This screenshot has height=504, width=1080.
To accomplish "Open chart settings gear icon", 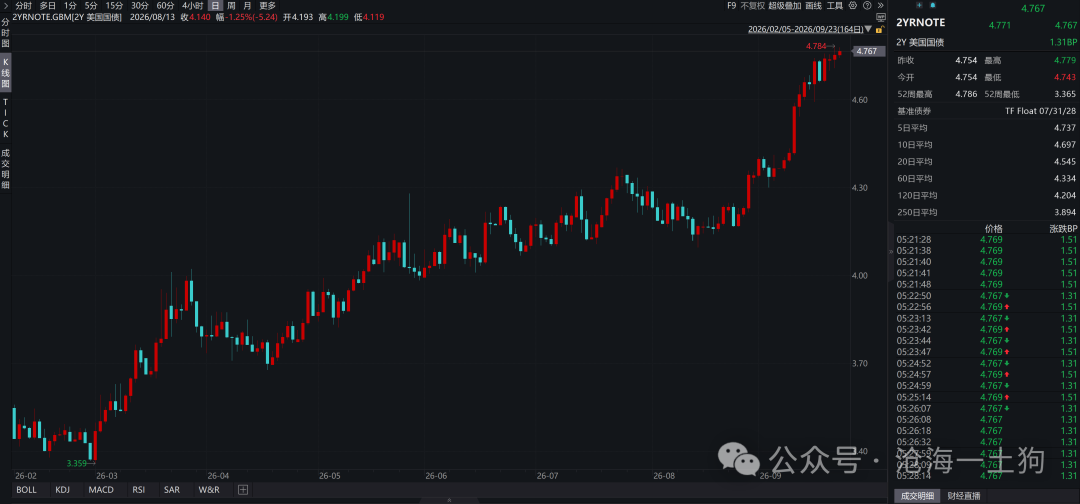I will tap(853, 6).
